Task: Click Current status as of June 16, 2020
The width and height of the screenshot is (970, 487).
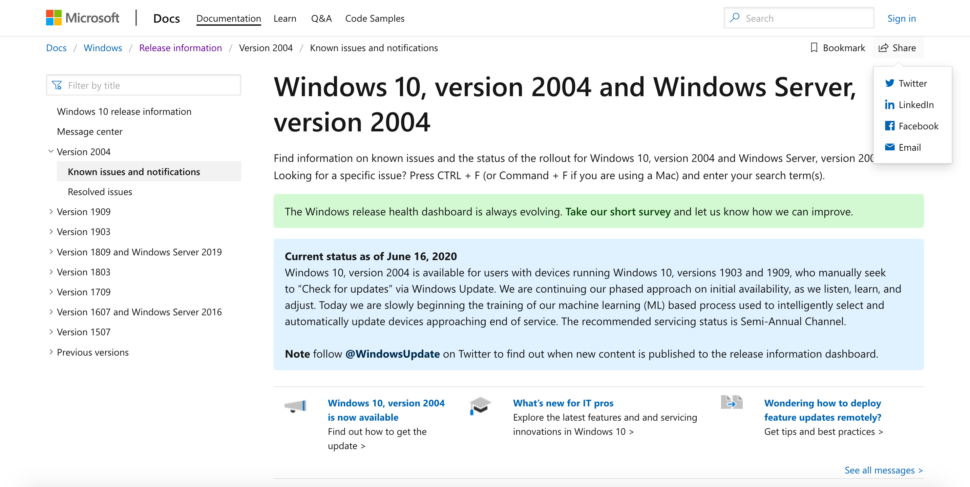Action: tap(371, 256)
